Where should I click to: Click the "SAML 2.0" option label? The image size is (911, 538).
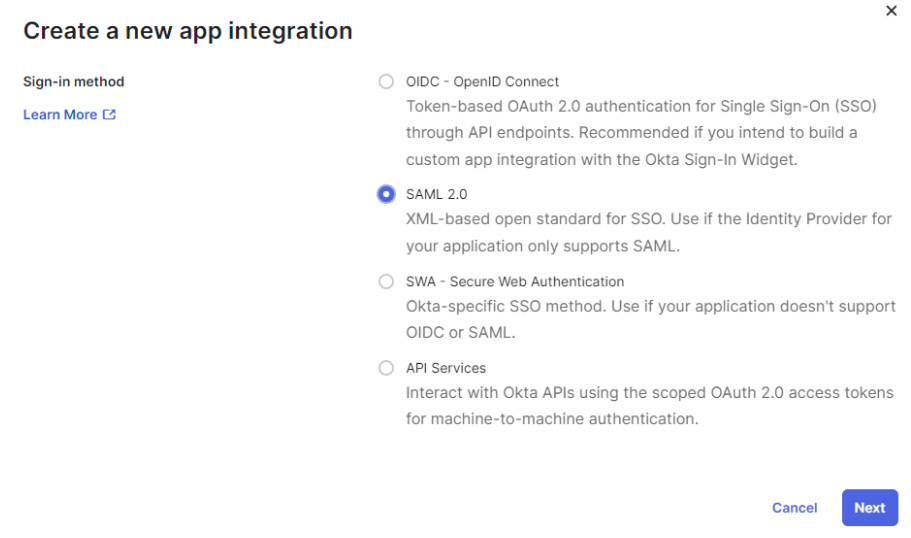436,195
